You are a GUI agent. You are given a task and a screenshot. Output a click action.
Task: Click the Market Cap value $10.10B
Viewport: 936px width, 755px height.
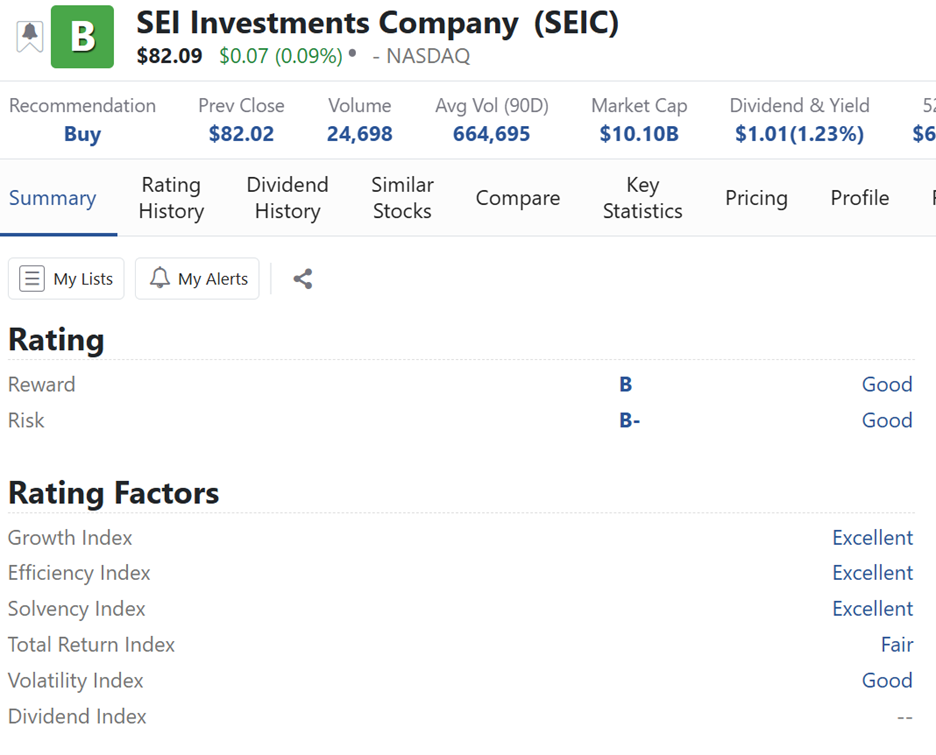(x=639, y=134)
